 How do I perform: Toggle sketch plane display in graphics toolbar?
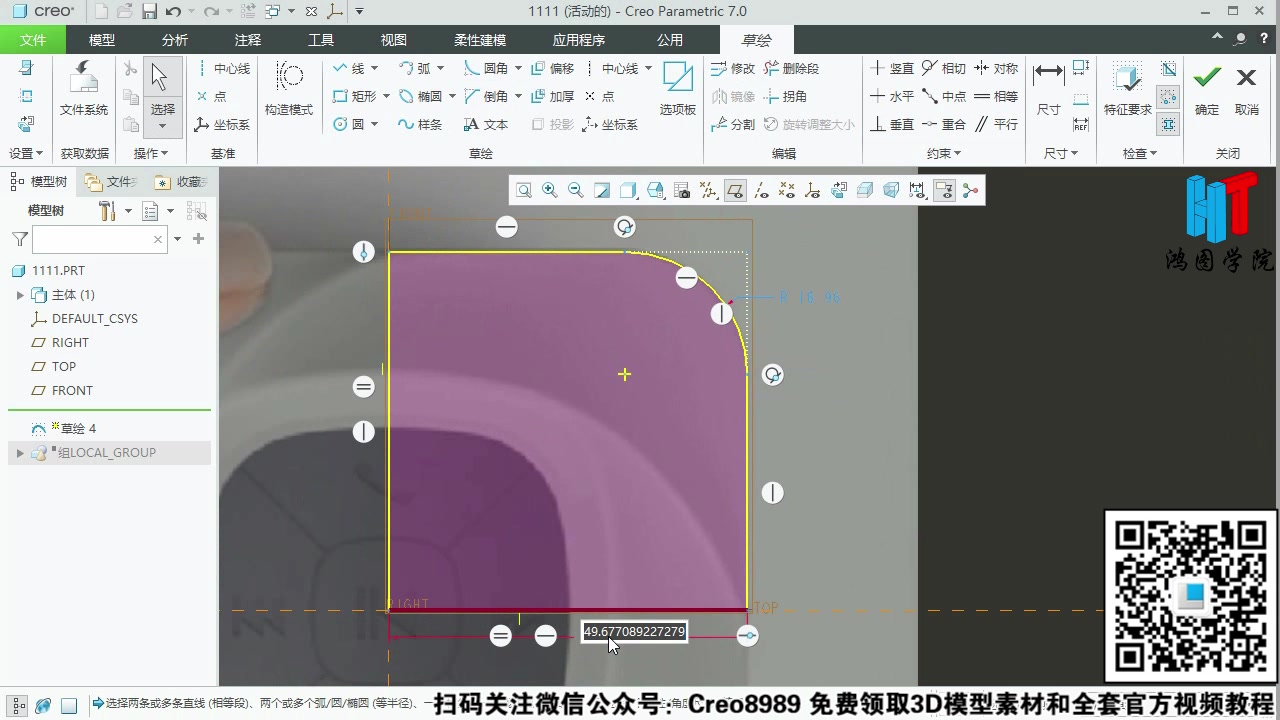coord(735,190)
